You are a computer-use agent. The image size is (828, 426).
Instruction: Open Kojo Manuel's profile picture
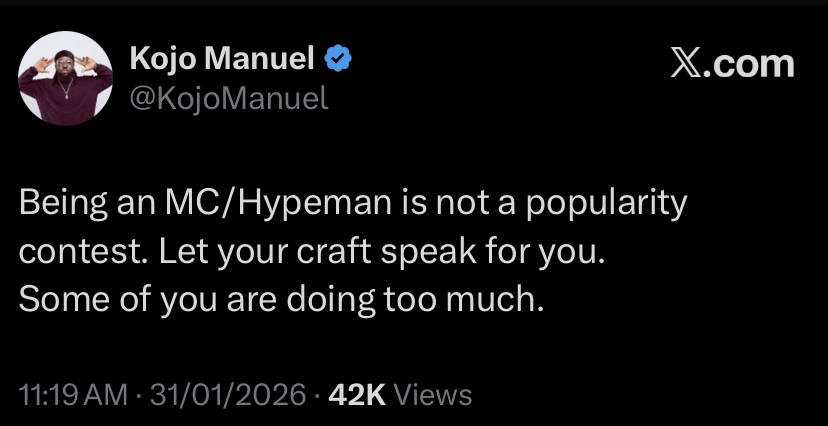click(66, 79)
